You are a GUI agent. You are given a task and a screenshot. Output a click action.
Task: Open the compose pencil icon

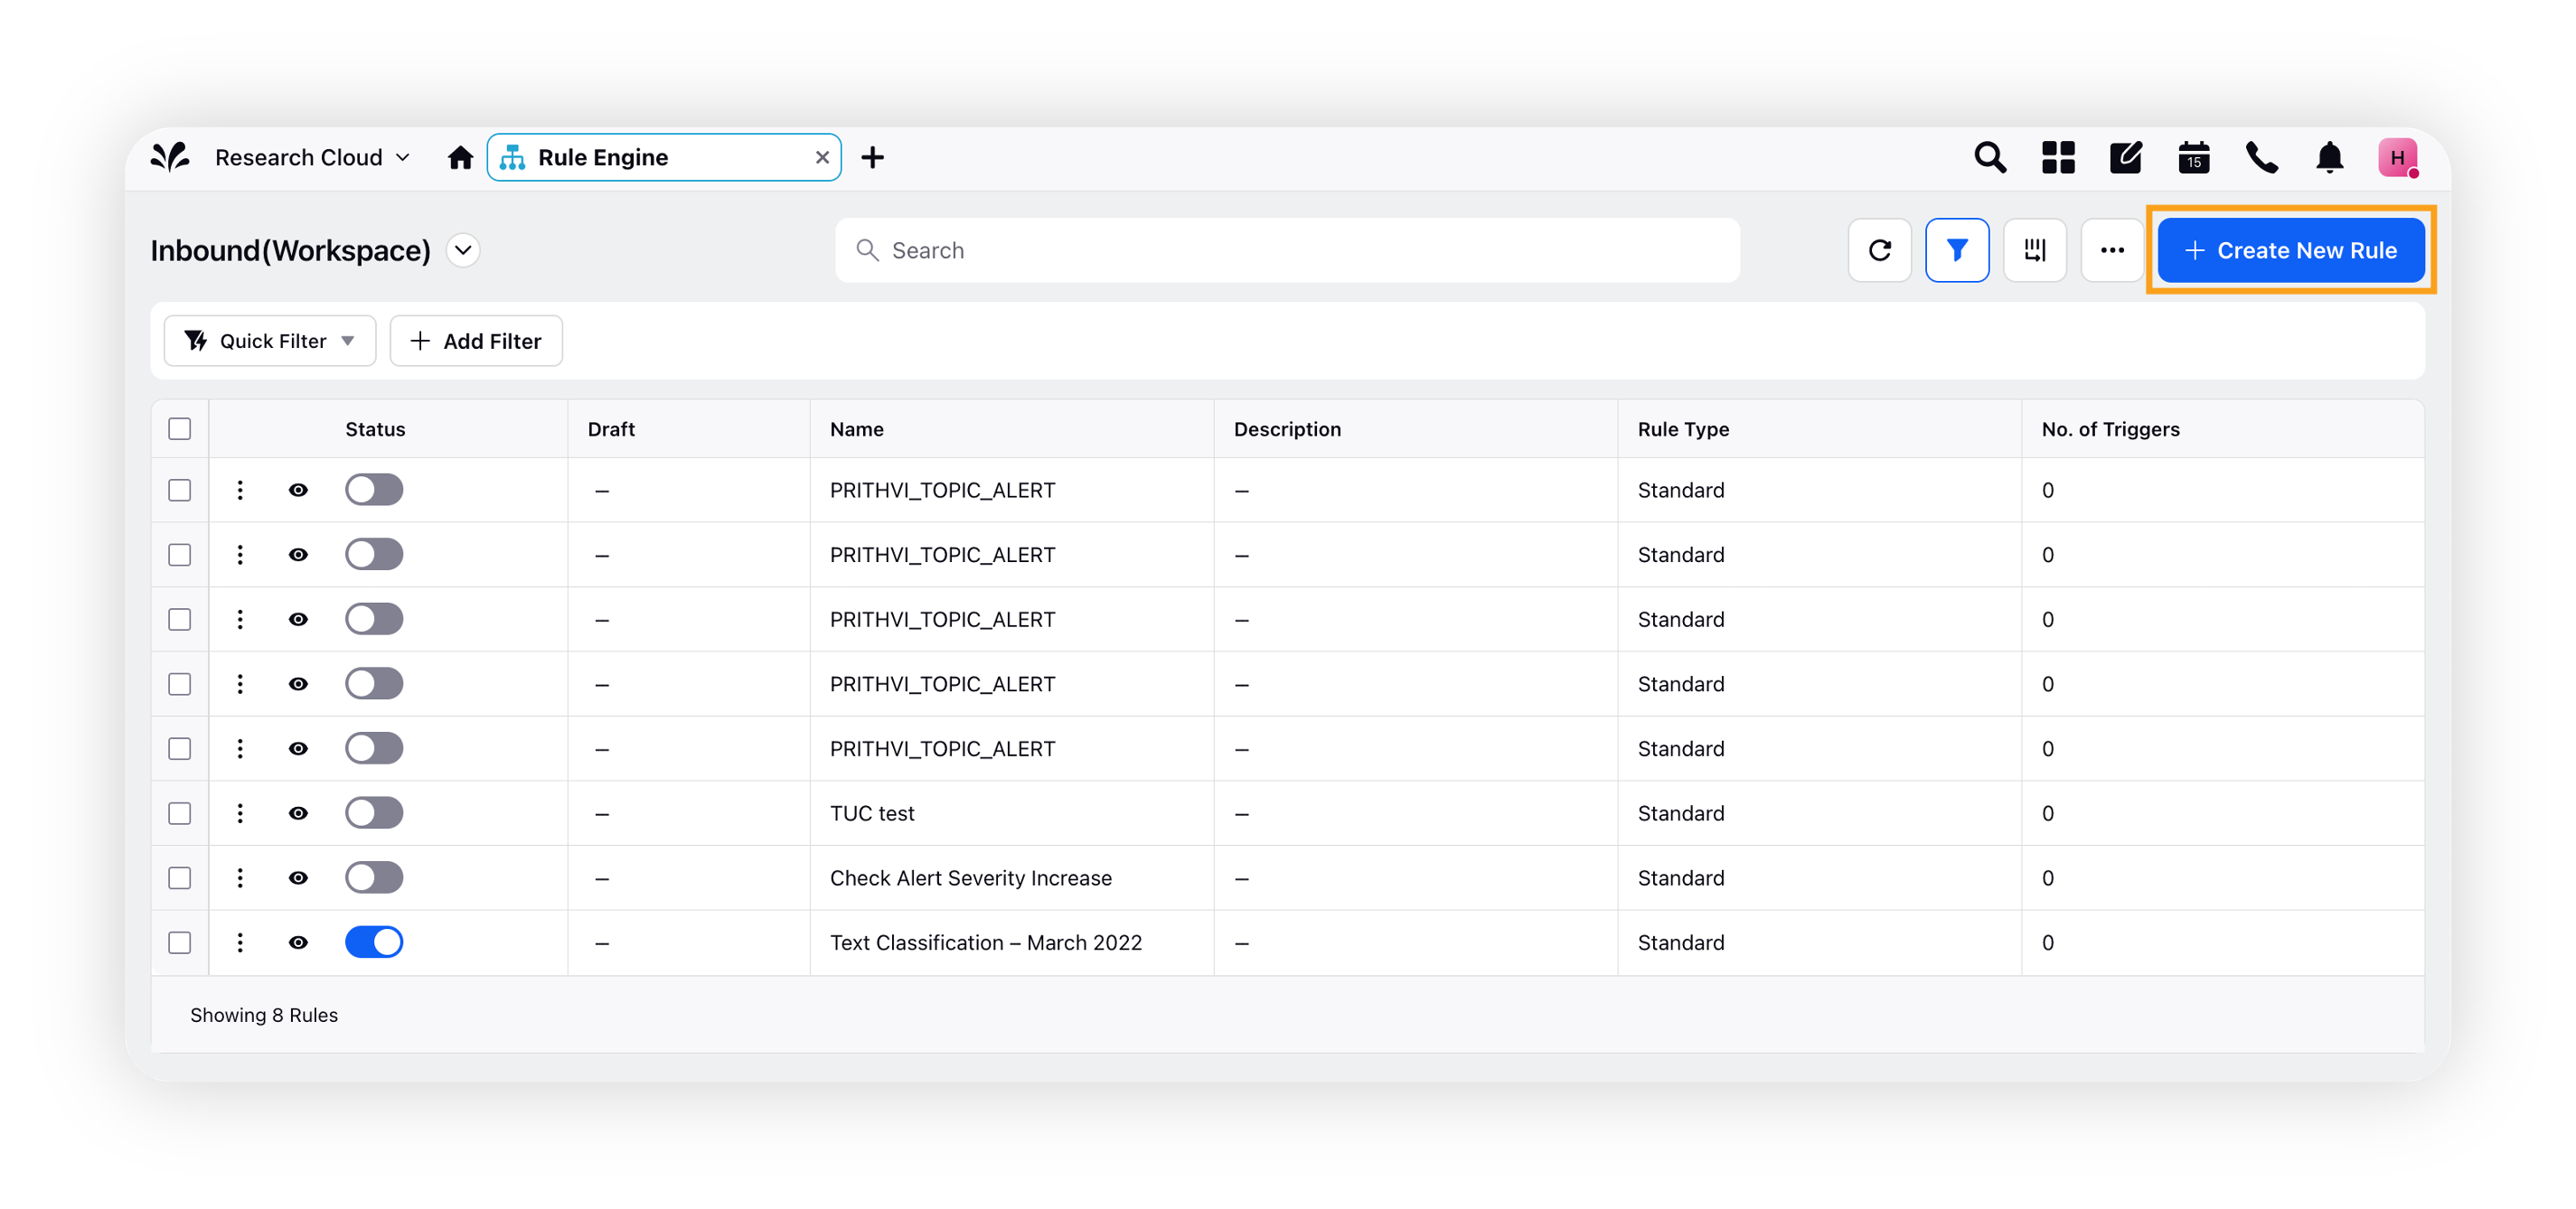click(x=2126, y=157)
